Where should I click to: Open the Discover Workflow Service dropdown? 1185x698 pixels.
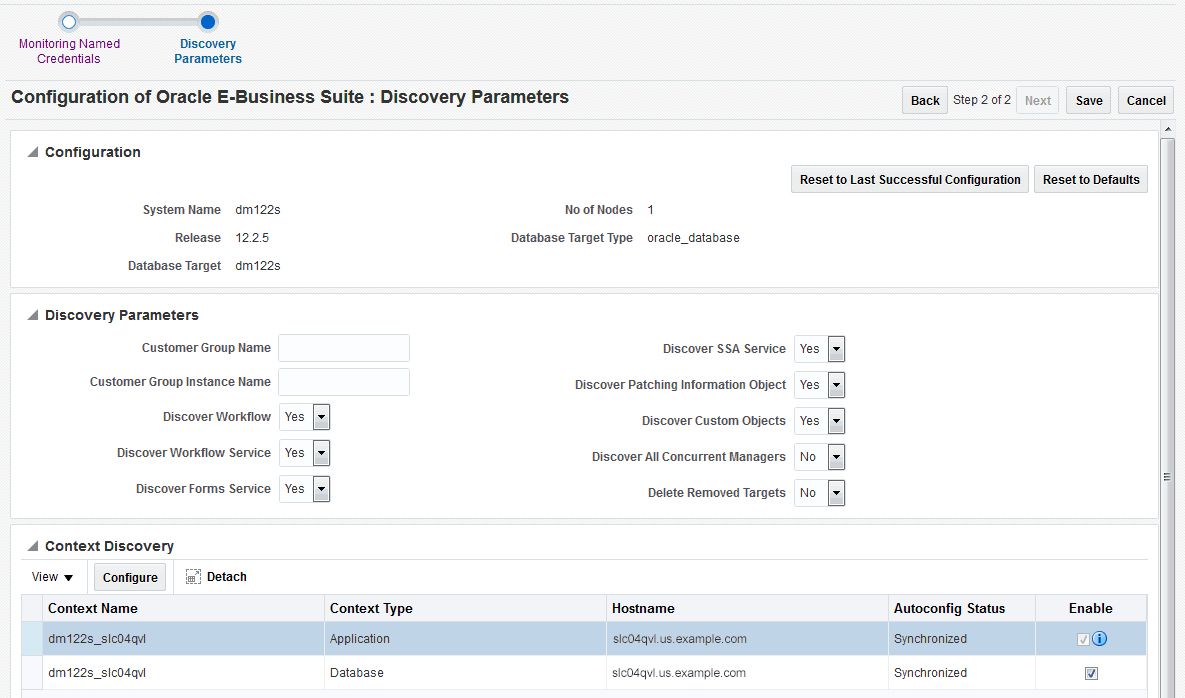coord(321,453)
